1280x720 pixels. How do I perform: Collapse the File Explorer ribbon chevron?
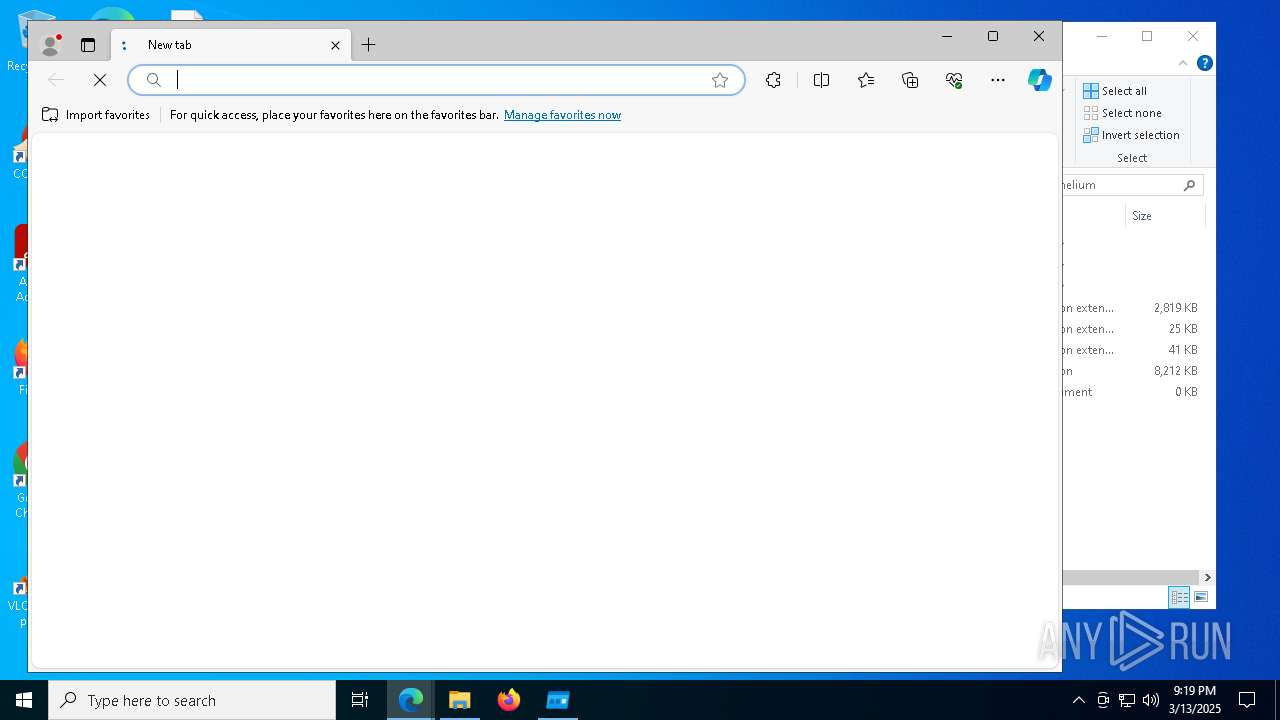pyautogui.click(x=1183, y=63)
